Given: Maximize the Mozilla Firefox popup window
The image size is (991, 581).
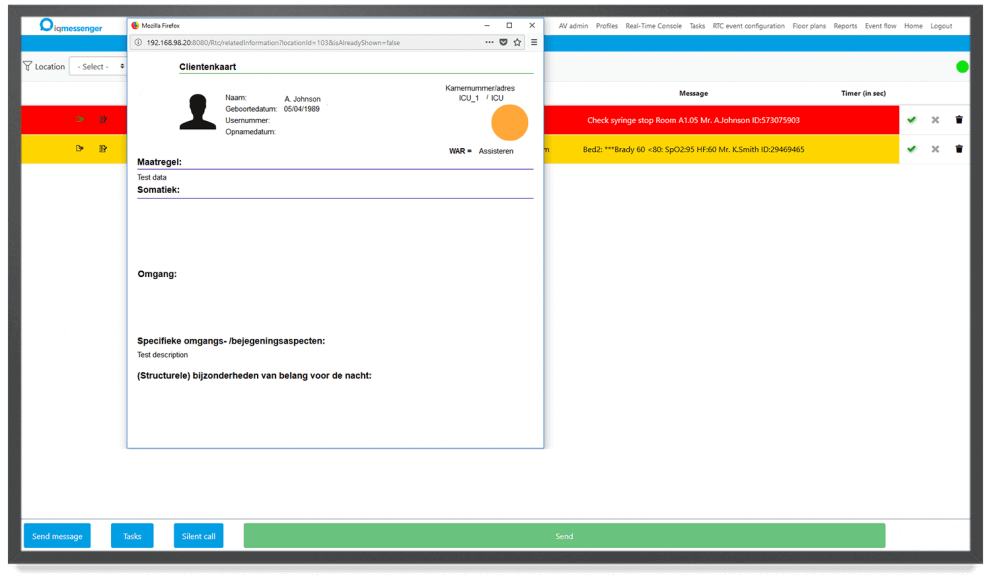Looking at the screenshot, I should point(509,25).
